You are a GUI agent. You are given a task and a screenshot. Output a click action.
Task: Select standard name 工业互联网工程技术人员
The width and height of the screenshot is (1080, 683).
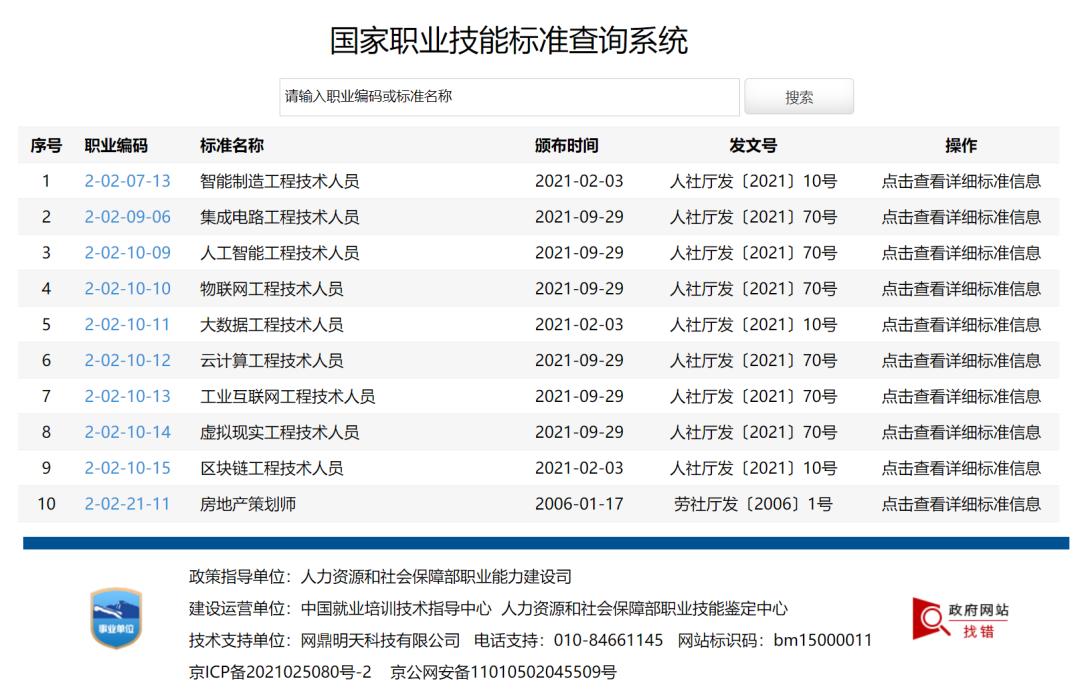click(x=287, y=396)
